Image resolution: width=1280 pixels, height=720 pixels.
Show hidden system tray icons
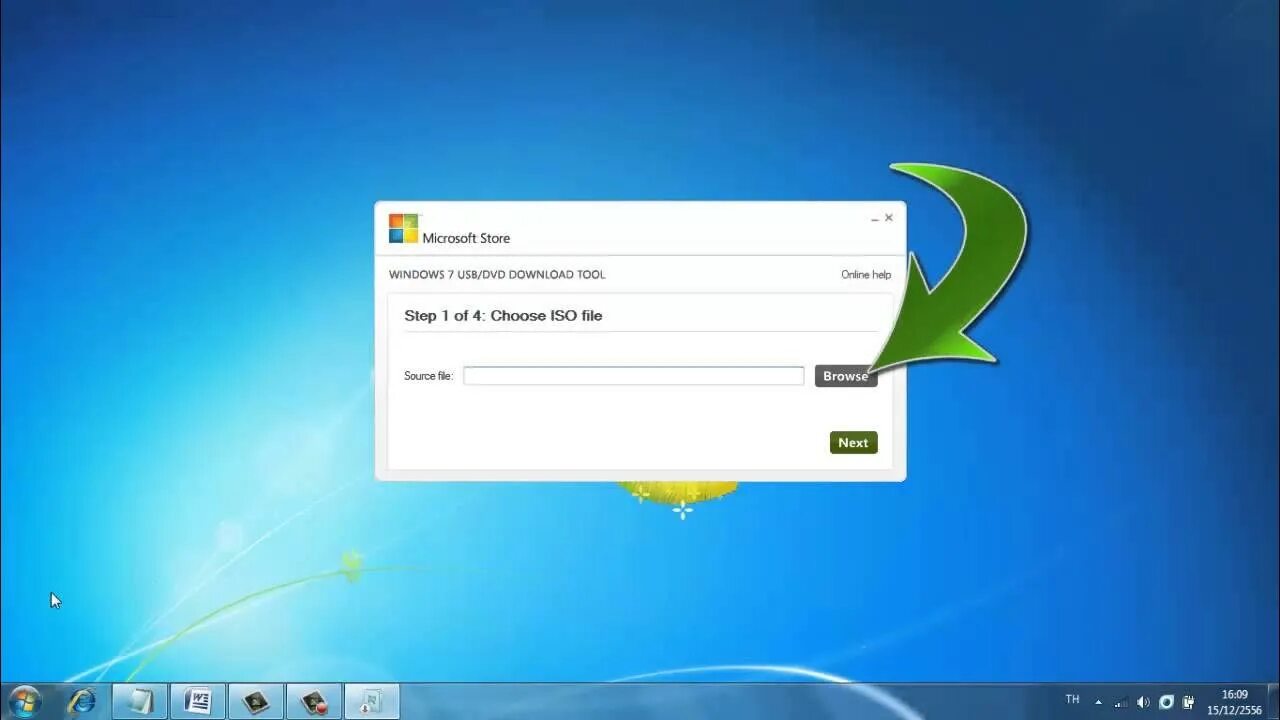click(x=1098, y=702)
